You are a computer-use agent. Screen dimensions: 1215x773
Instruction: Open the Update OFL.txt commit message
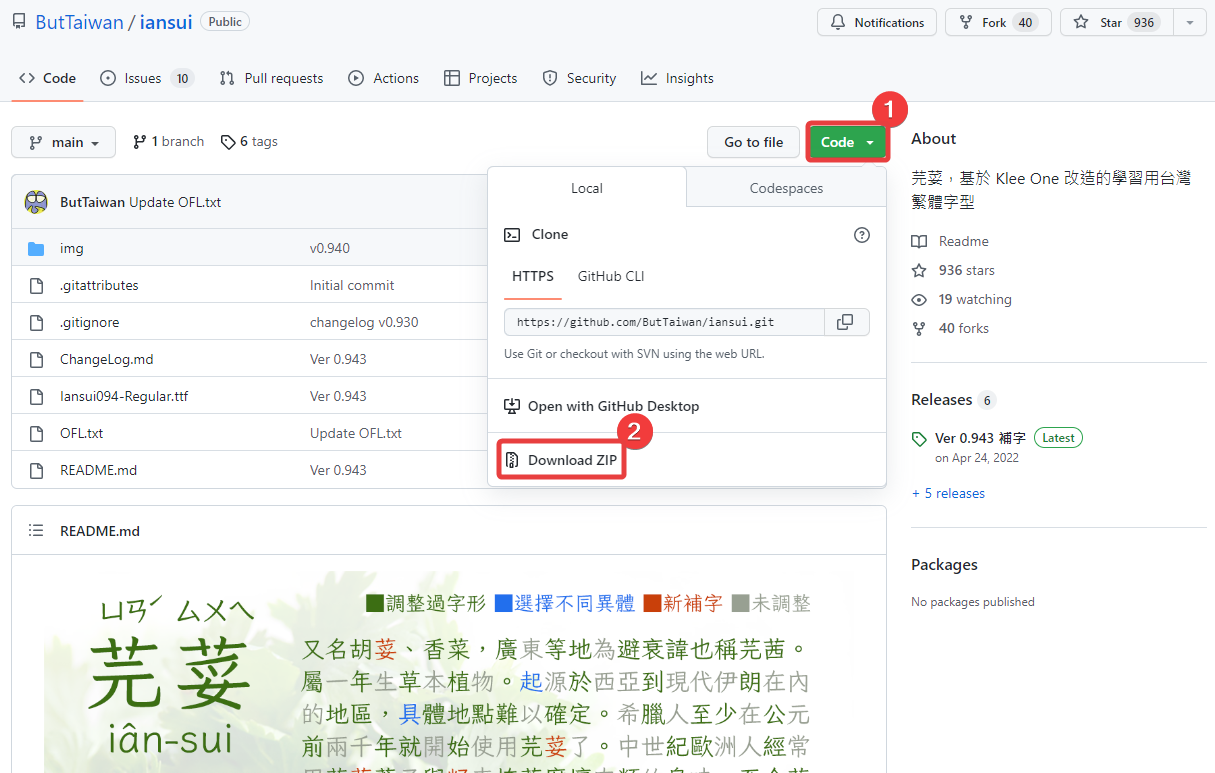pos(175,202)
